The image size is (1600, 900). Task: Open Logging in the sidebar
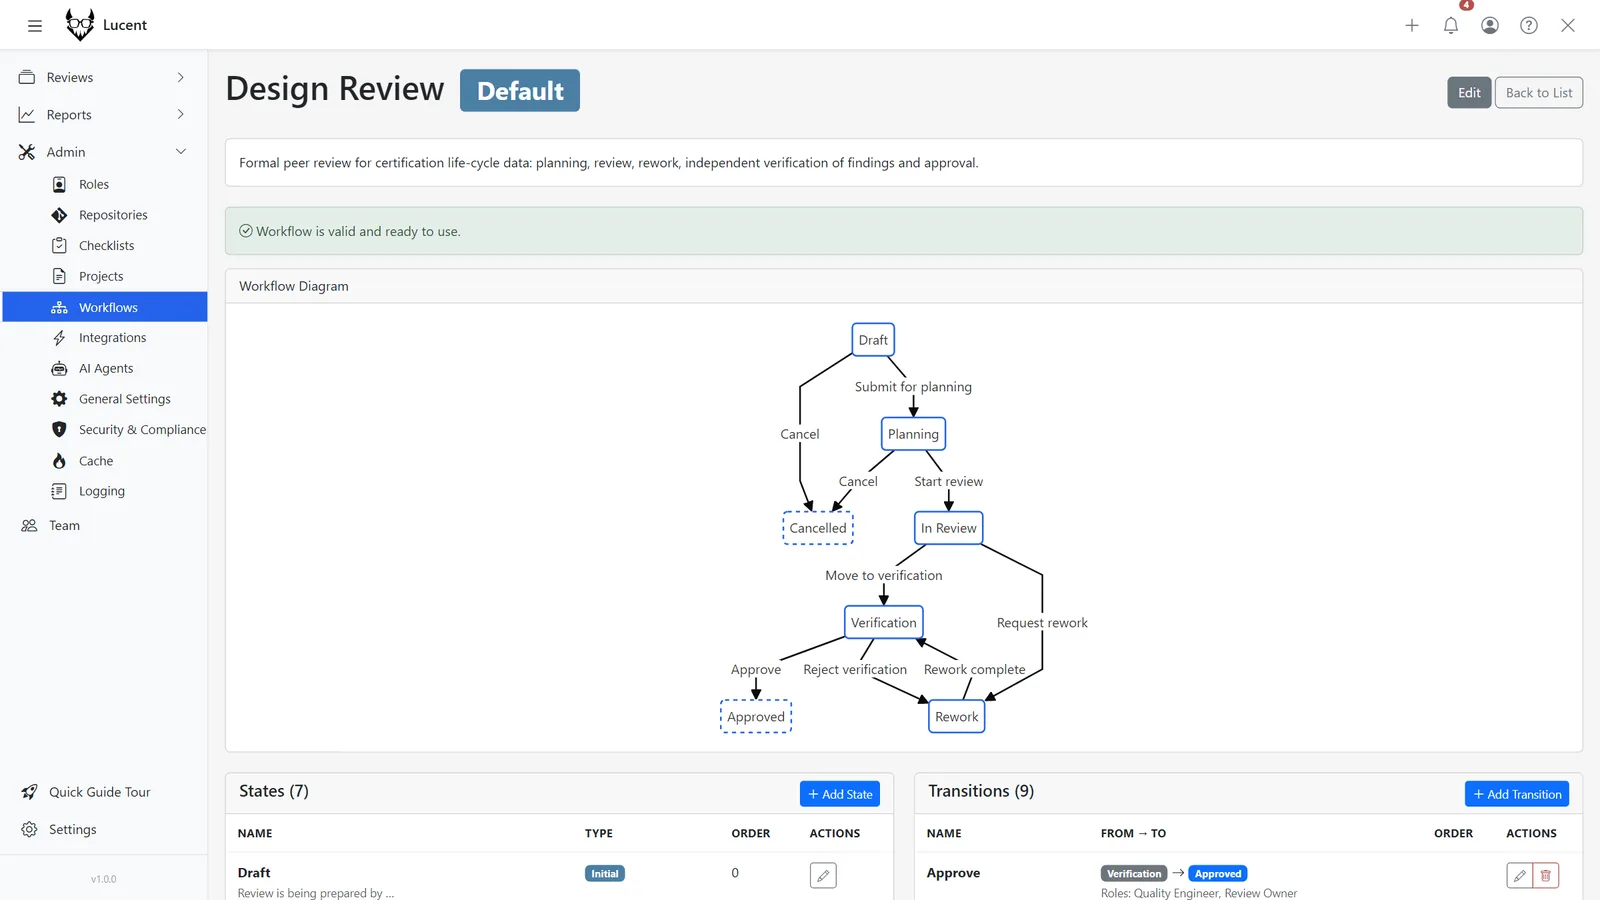(x=105, y=491)
